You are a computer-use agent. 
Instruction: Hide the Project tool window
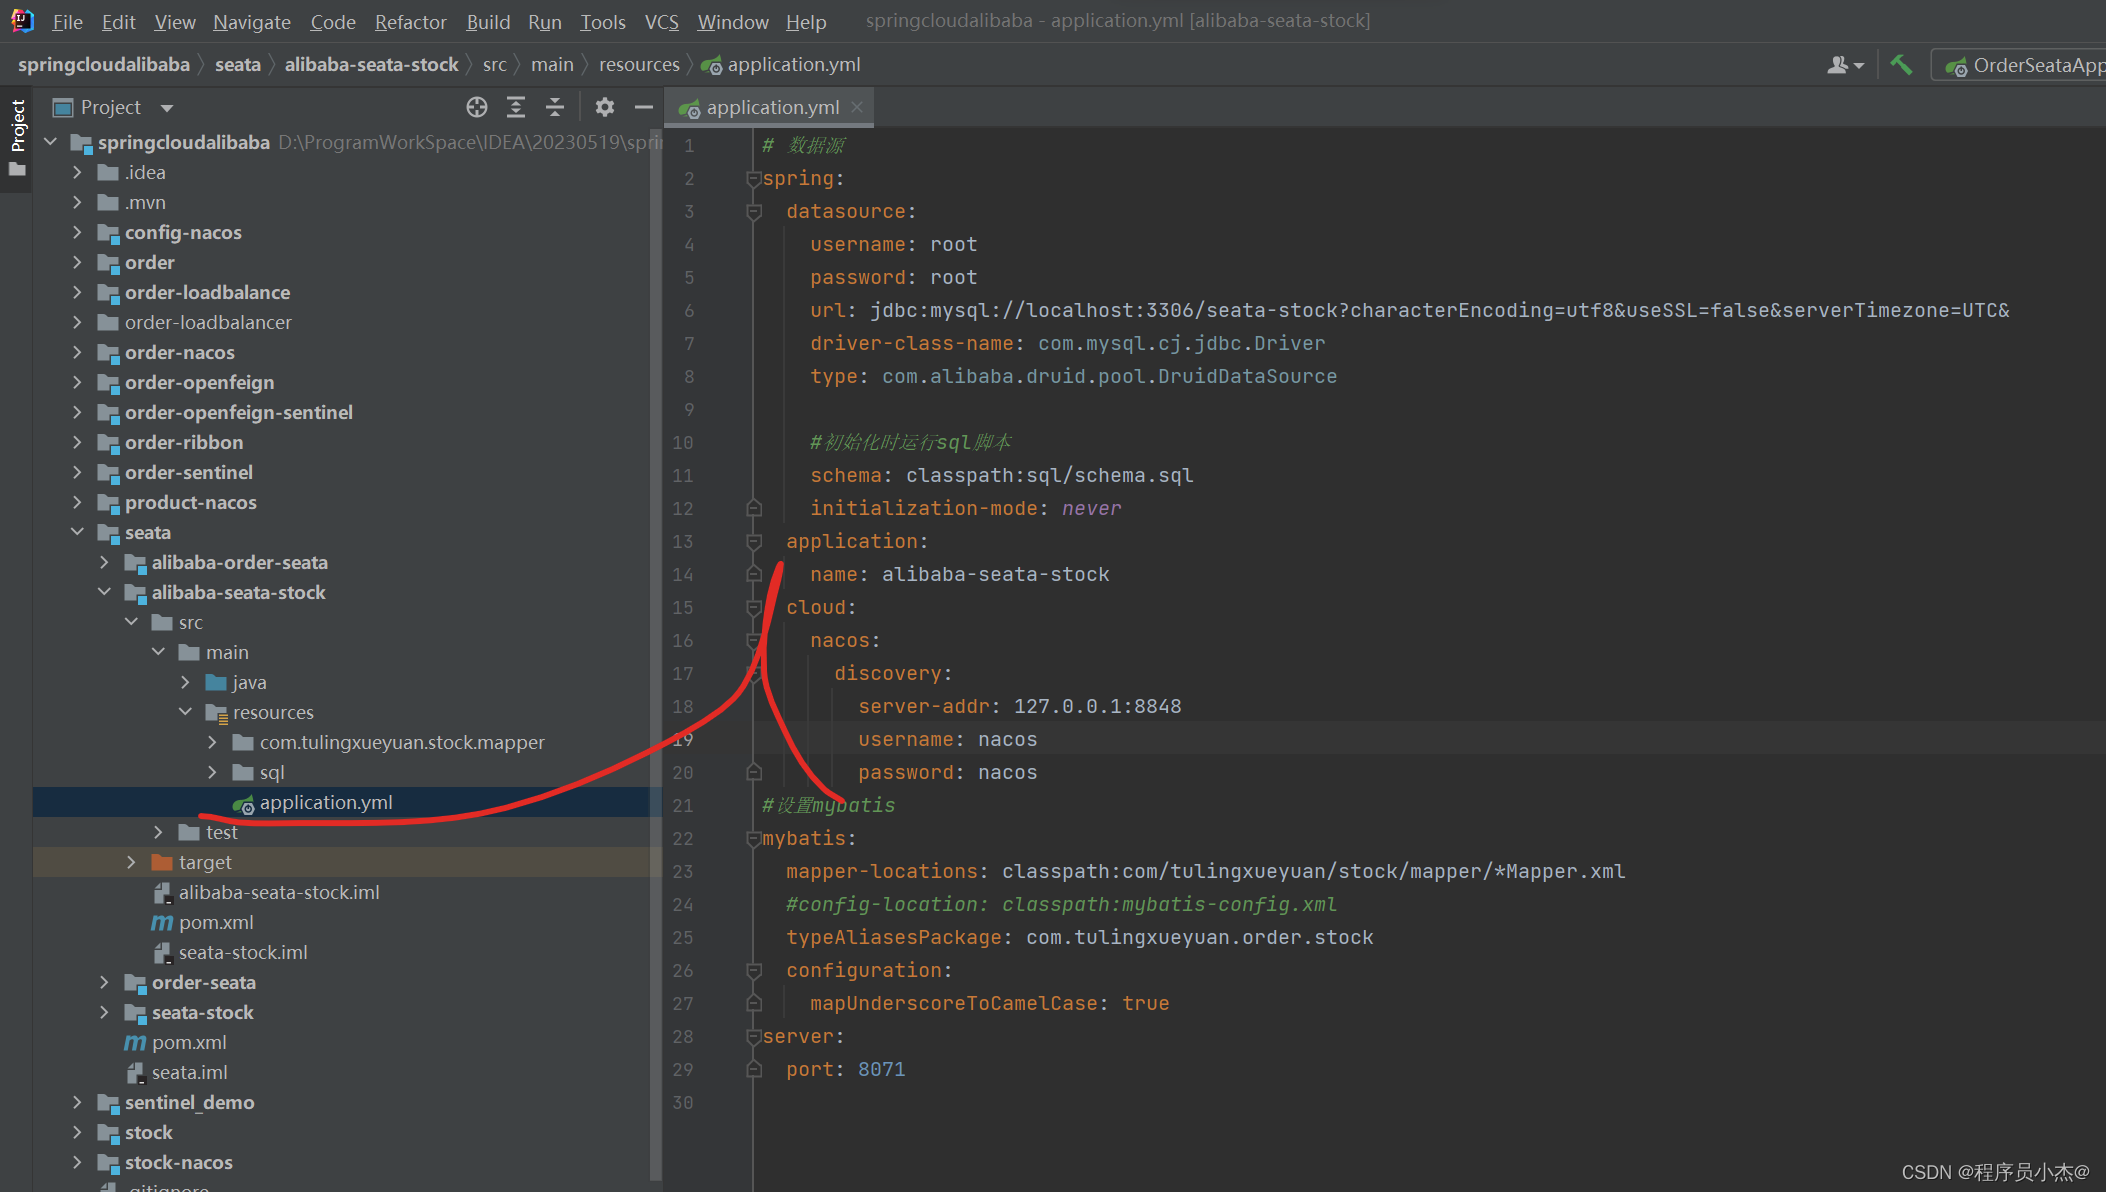pyautogui.click(x=644, y=107)
